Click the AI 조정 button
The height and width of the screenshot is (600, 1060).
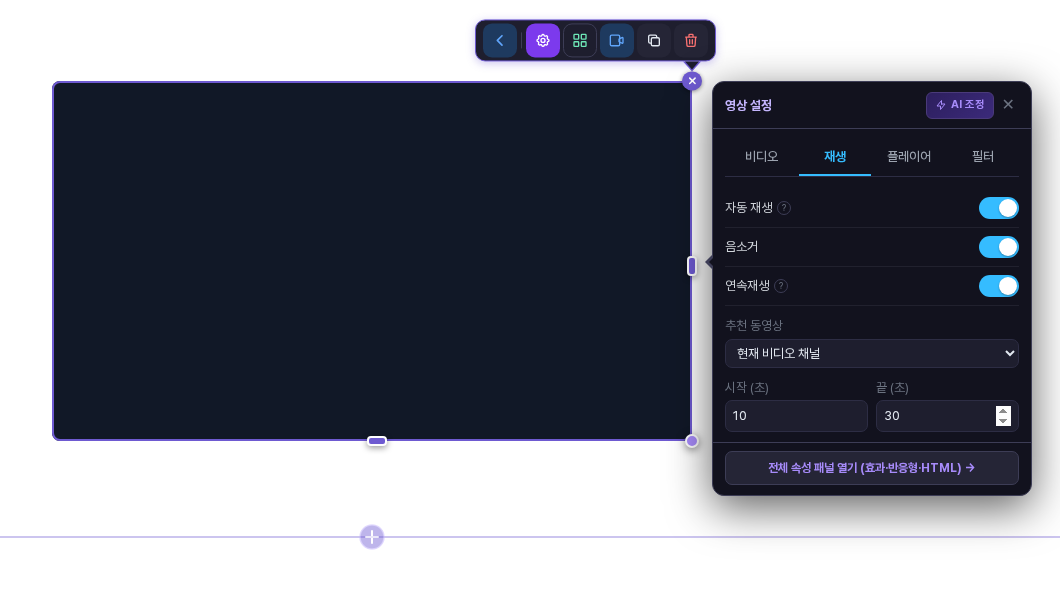point(959,105)
